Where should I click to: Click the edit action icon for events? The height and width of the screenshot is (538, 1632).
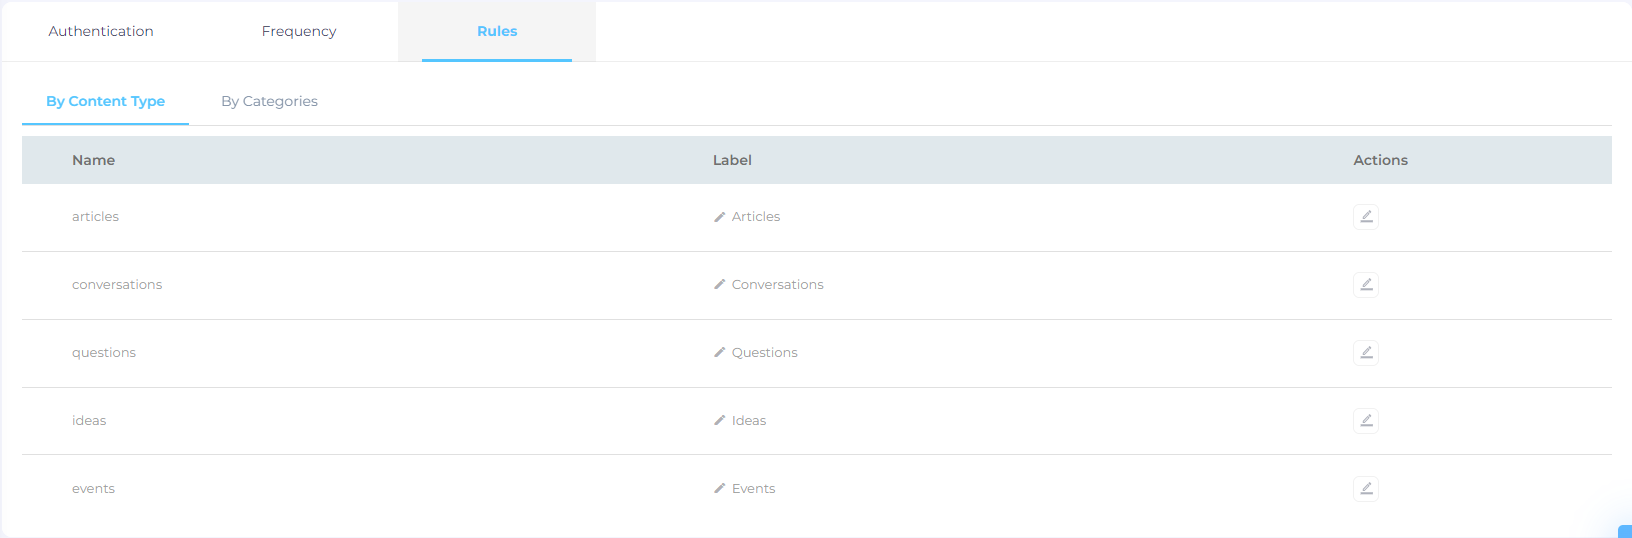(1366, 489)
